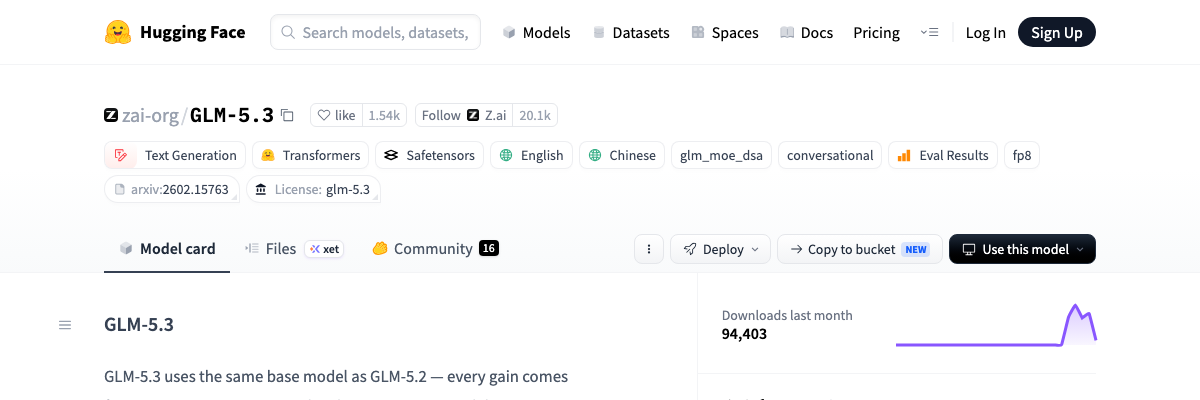Toggle the table of contents menu icon
Screen dimensions: 1200x400
click(65, 325)
